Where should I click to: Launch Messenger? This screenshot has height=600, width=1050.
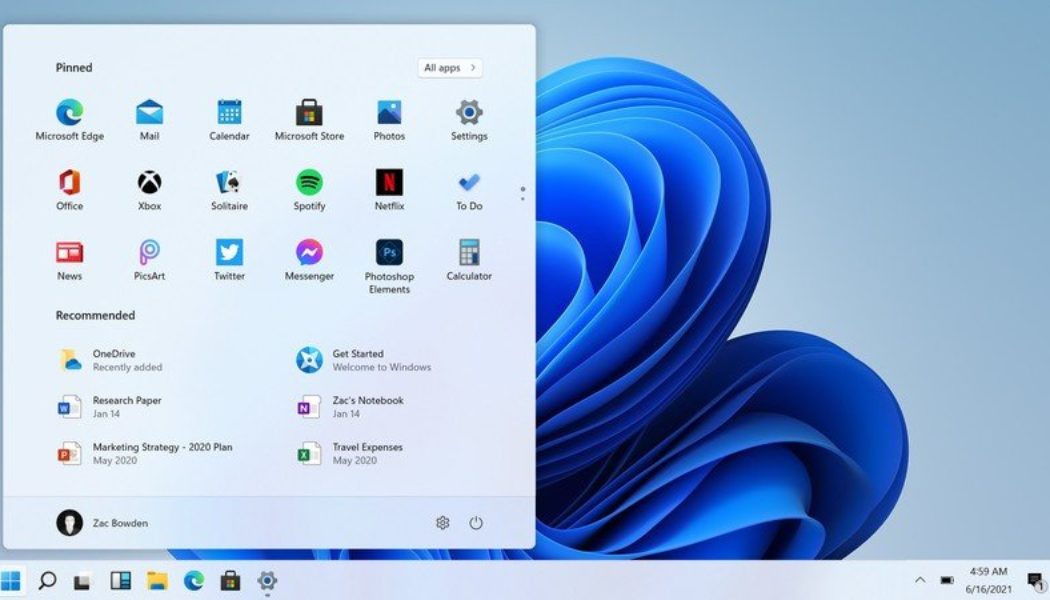click(x=309, y=253)
